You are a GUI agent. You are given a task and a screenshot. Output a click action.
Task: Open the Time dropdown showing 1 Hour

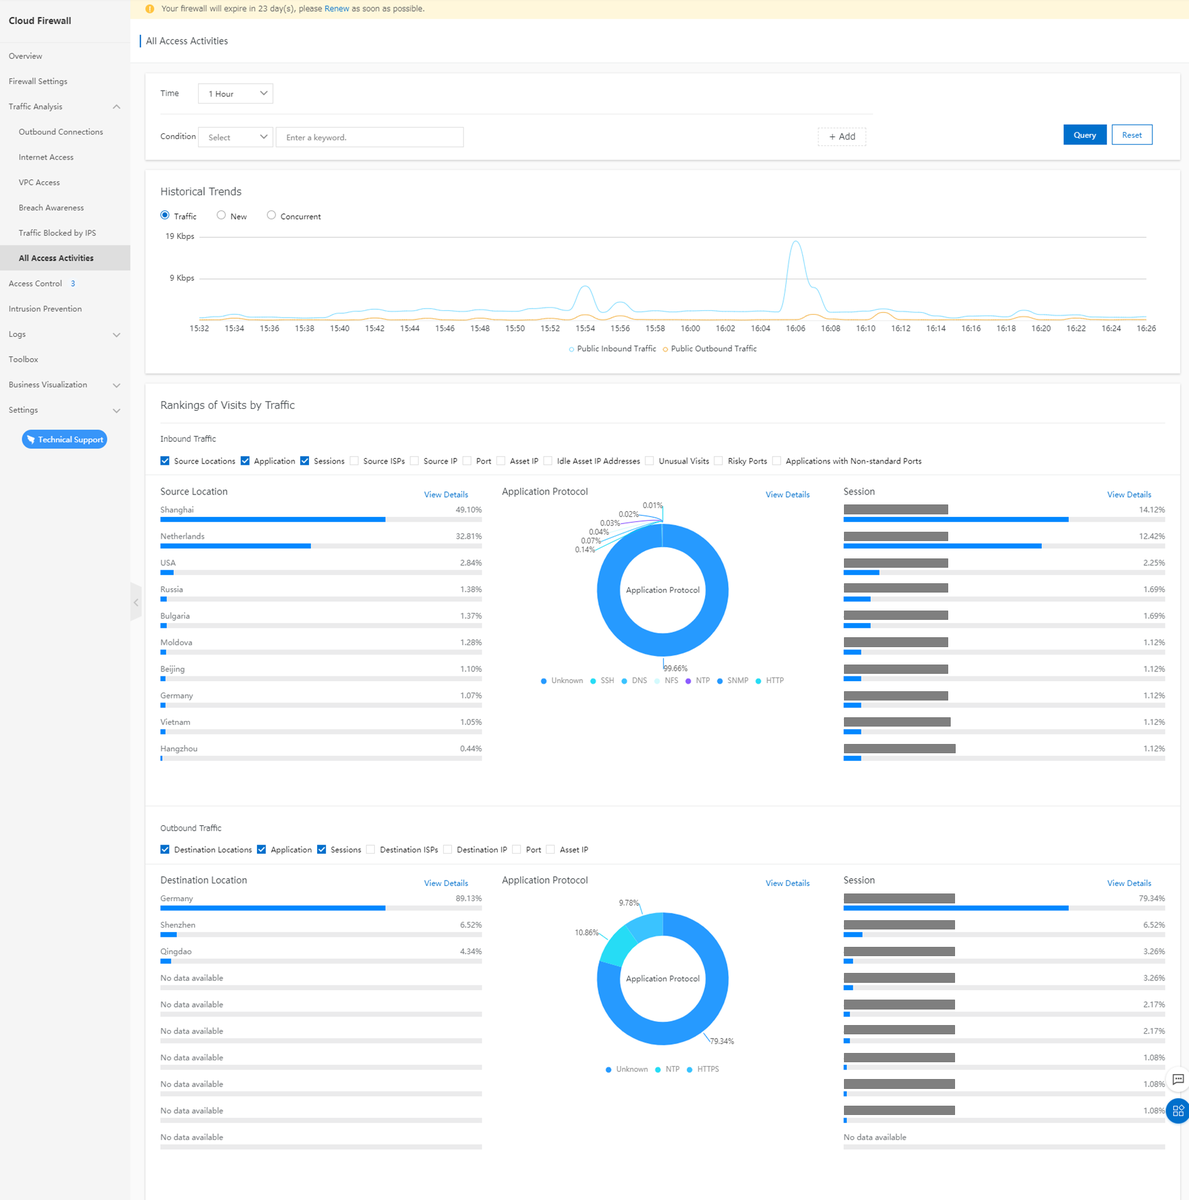coord(235,94)
